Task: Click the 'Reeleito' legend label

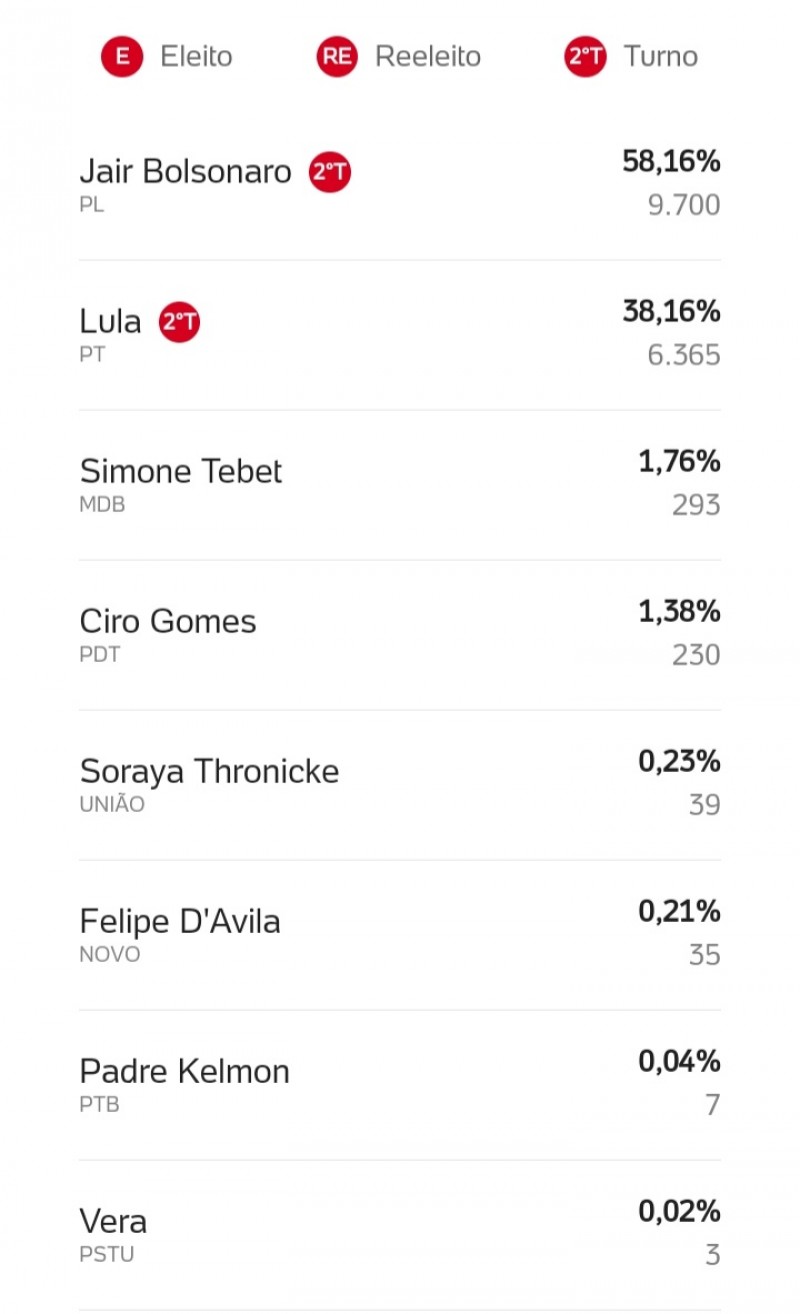Action: [x=428, y=57]
